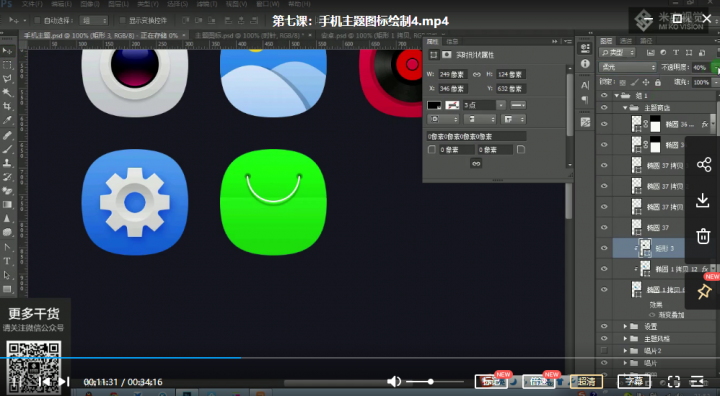Collapse the 主题商店 layer group
This screenshot has width=720, height=396.
coord(625,108)
